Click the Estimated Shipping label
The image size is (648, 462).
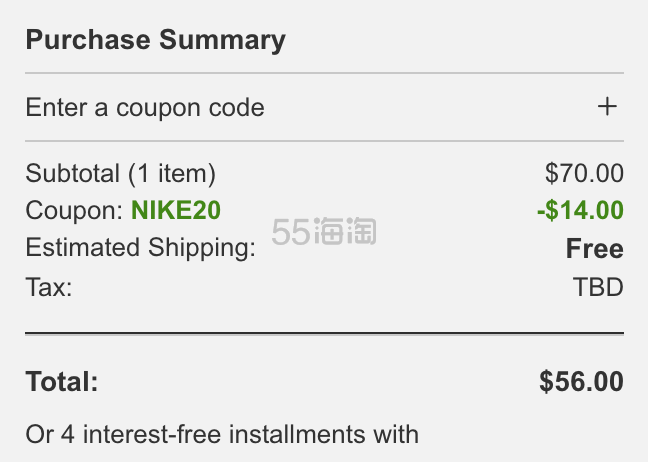141,249
